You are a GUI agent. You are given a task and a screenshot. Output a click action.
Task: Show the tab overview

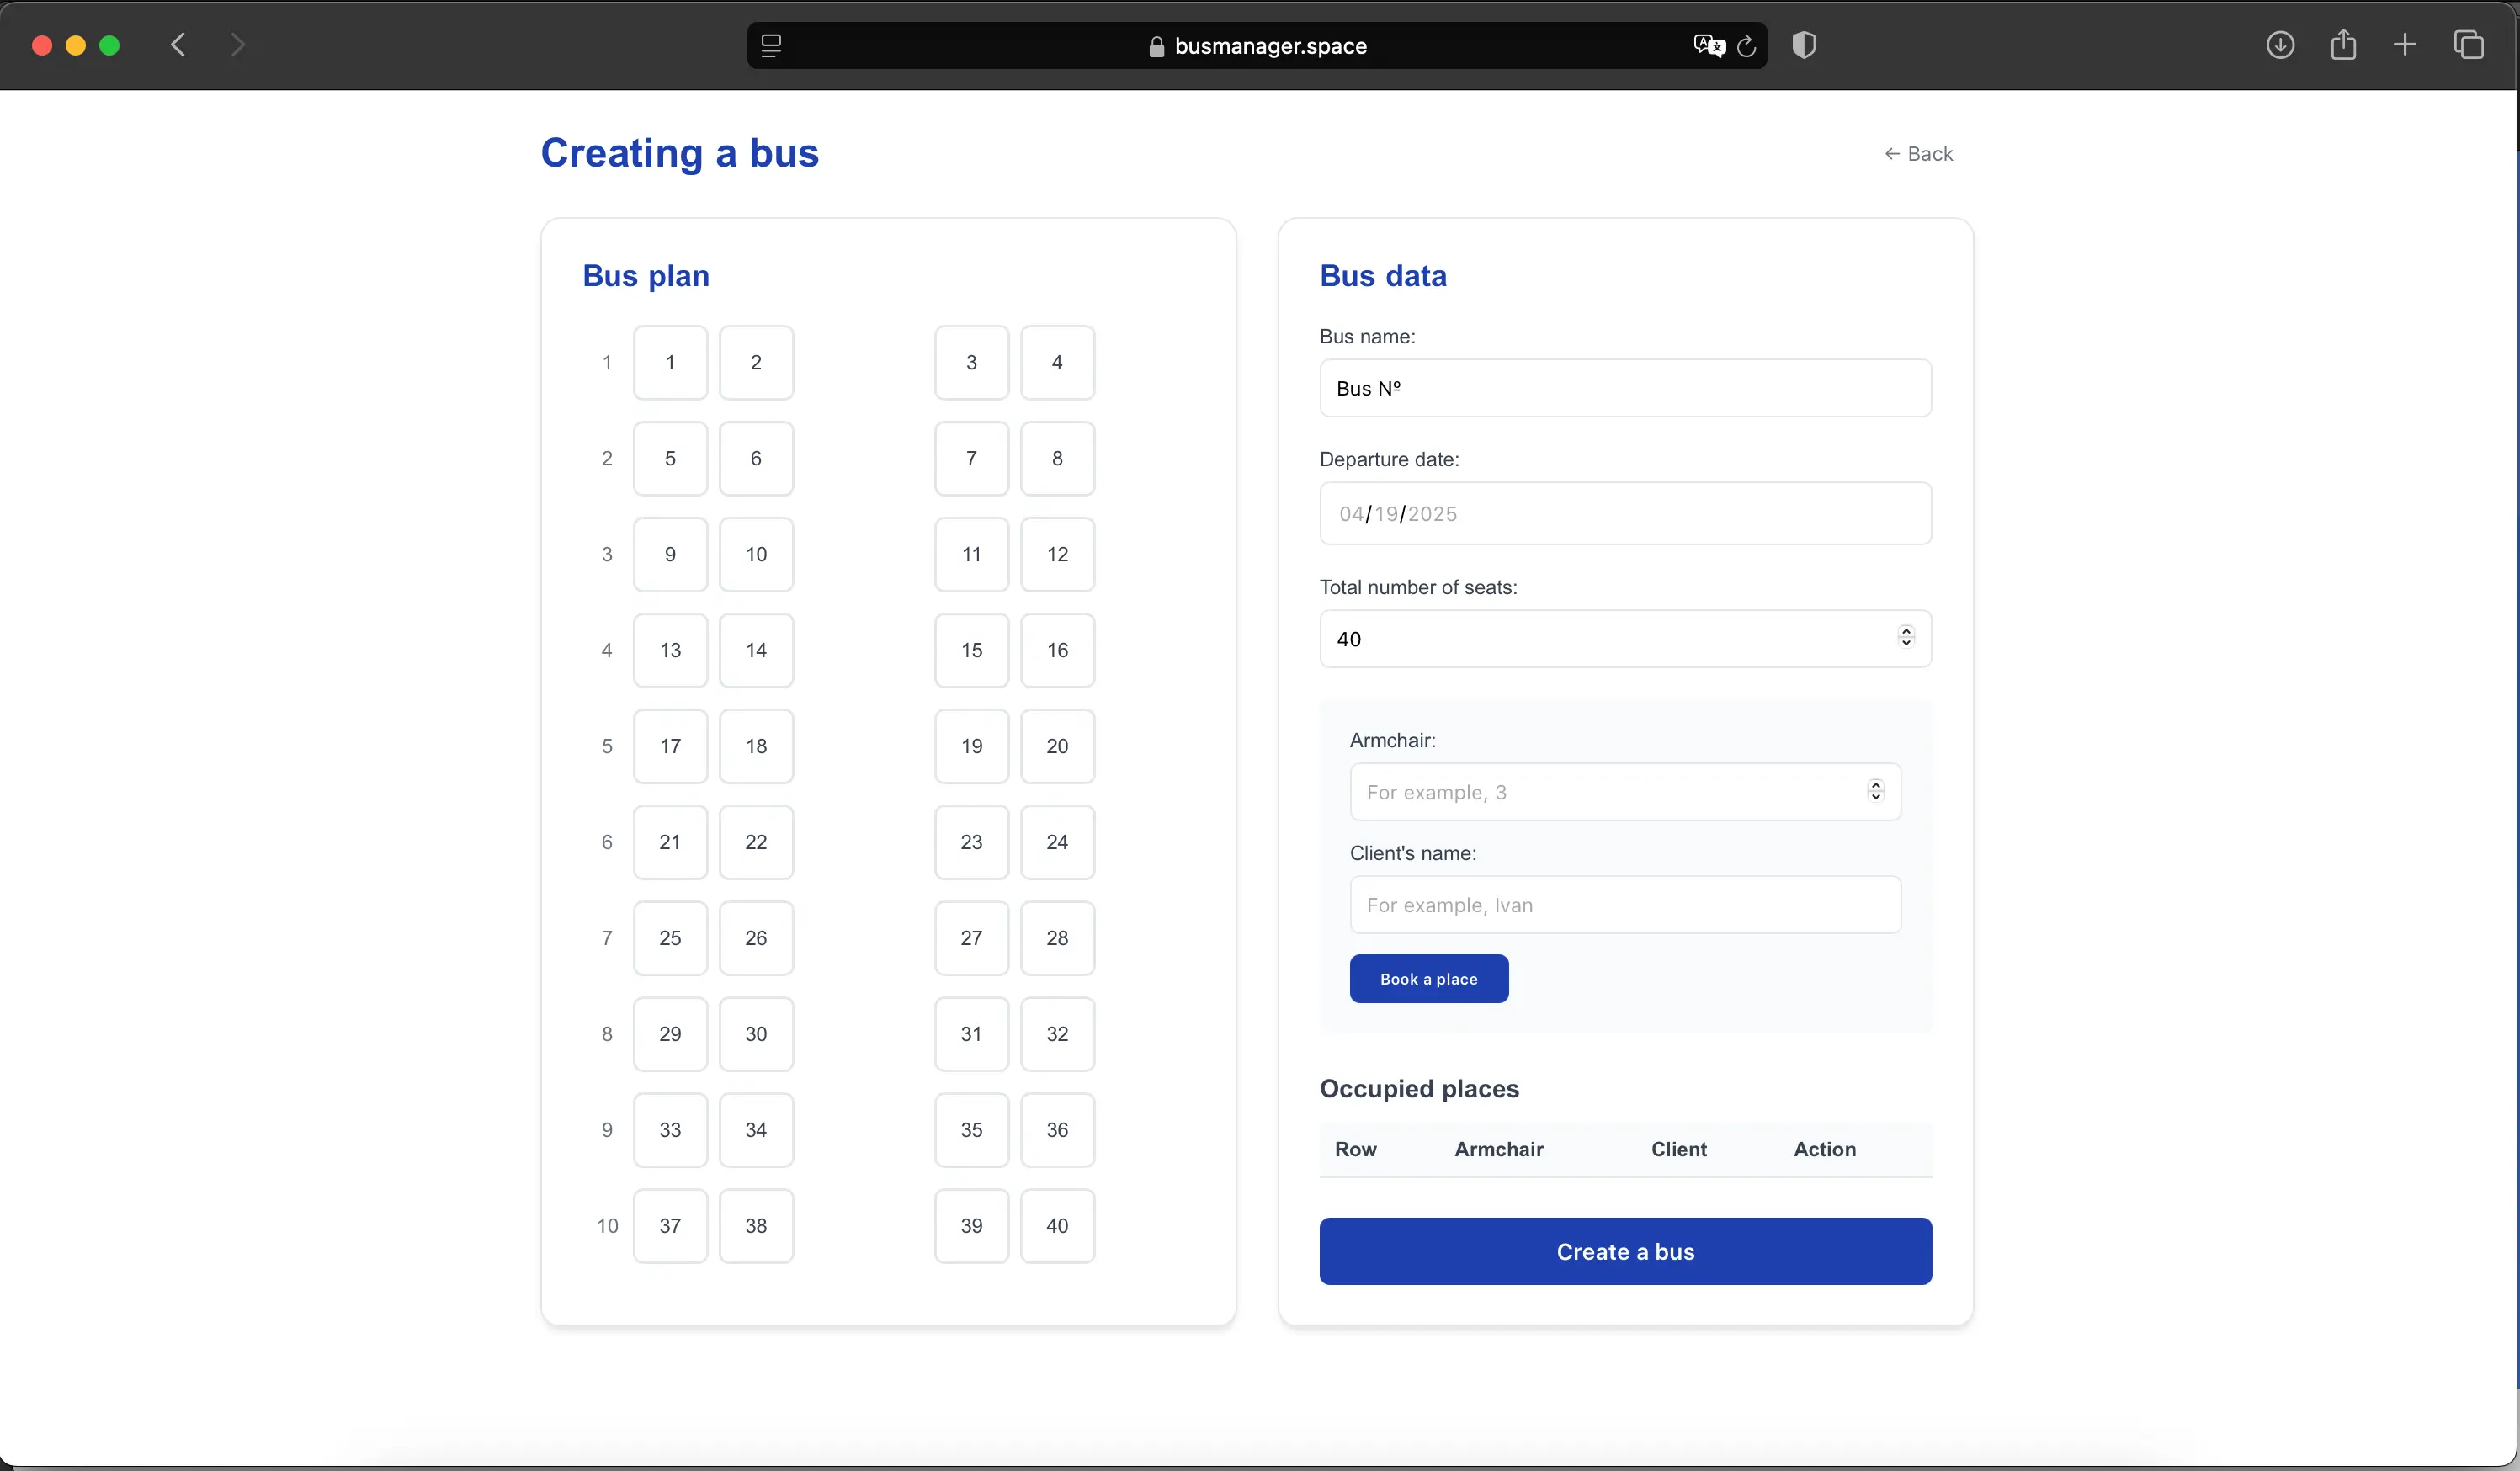pyautogui.click(x=2469, y=45)
